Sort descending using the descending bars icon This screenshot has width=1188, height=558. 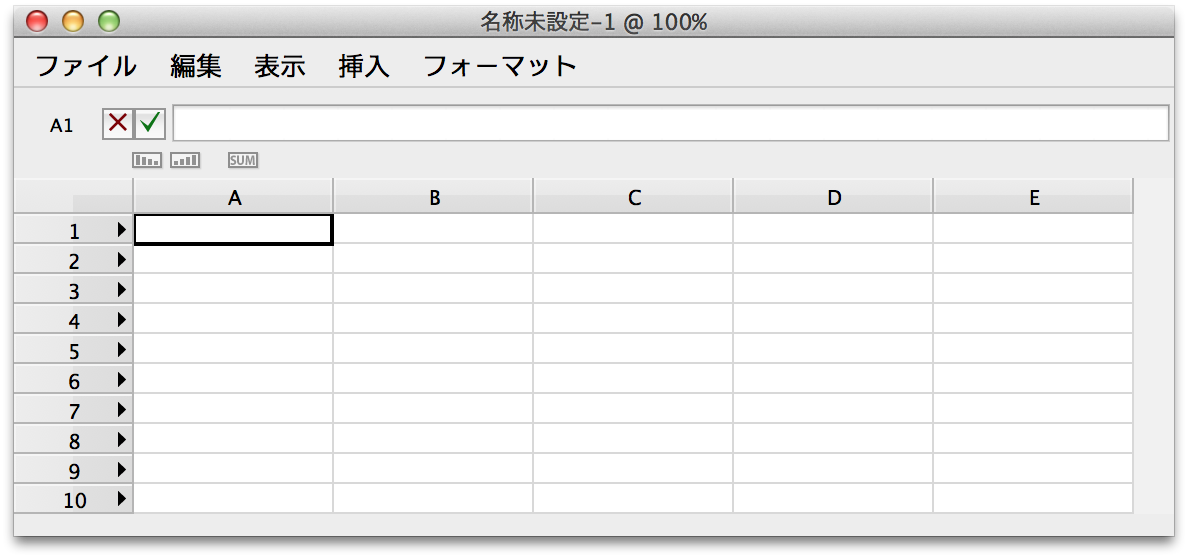point(147,160)
